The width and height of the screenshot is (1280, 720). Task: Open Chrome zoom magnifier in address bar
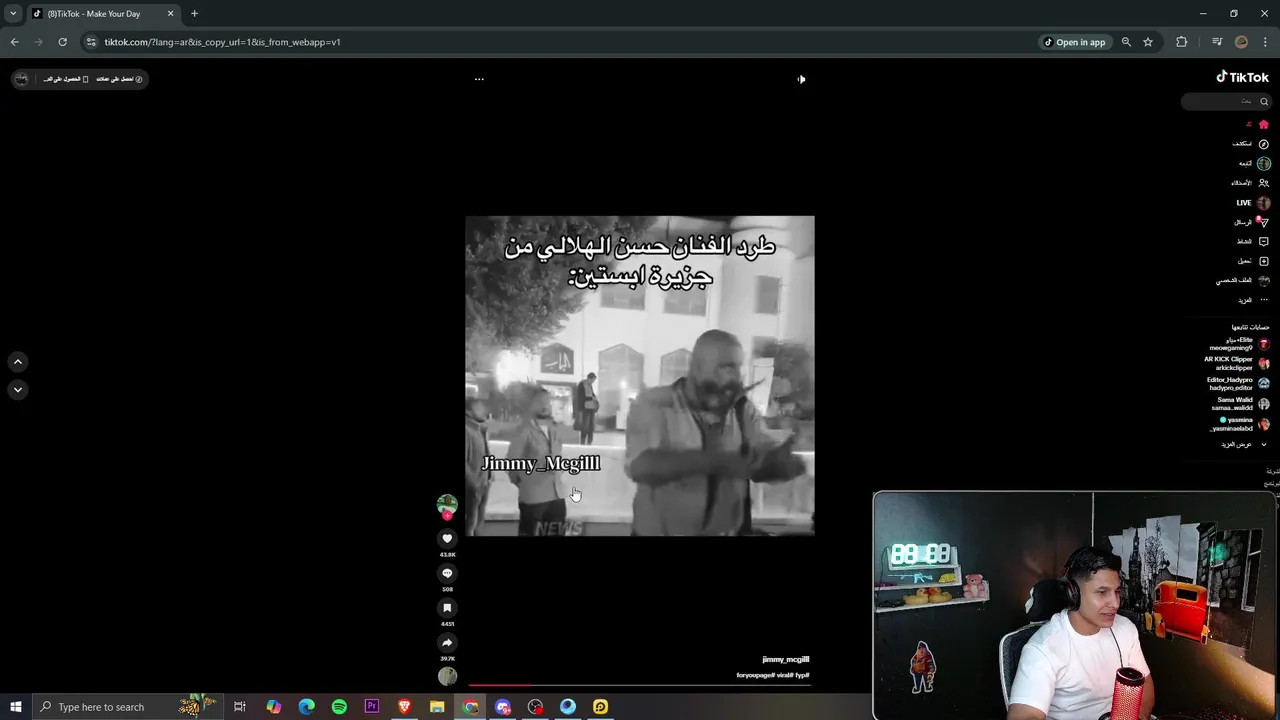point(1126,42)
